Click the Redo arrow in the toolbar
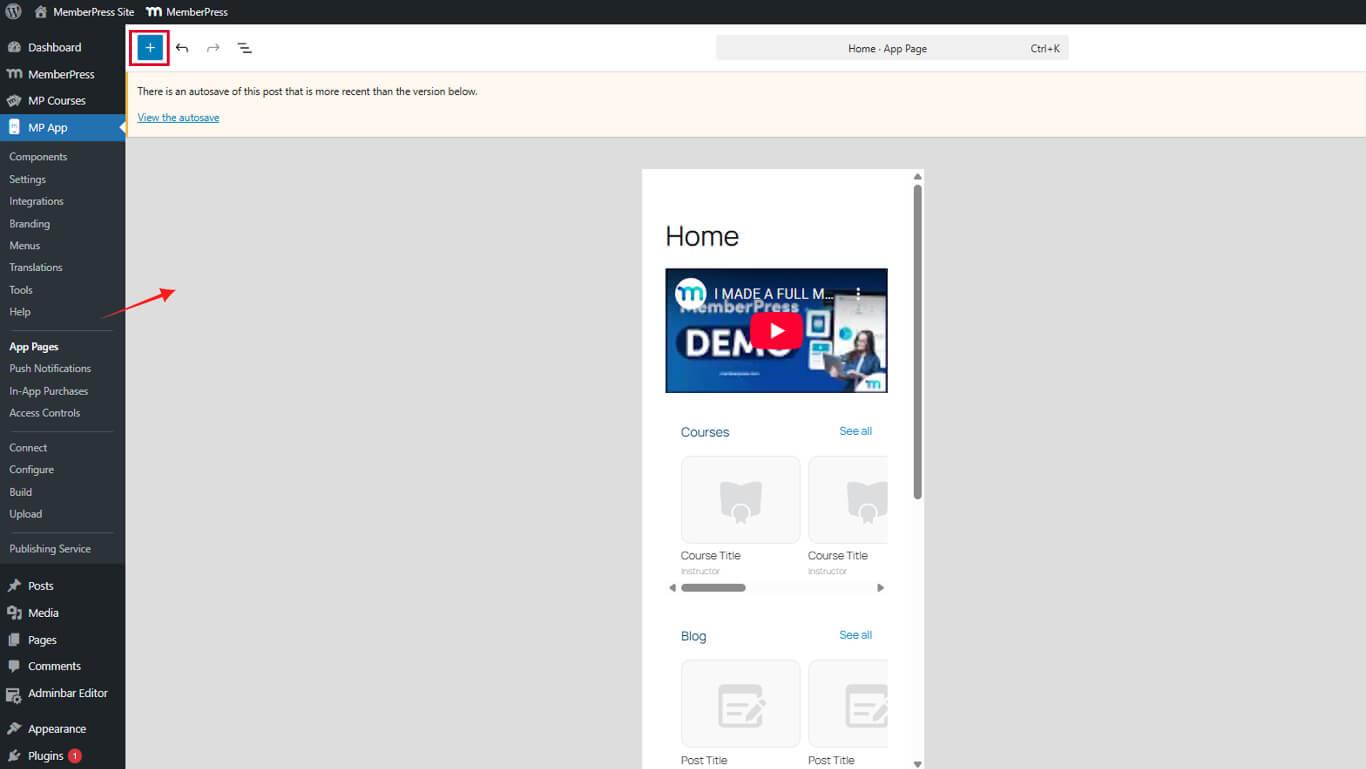 pyautogui.click(x=213, y=47)
